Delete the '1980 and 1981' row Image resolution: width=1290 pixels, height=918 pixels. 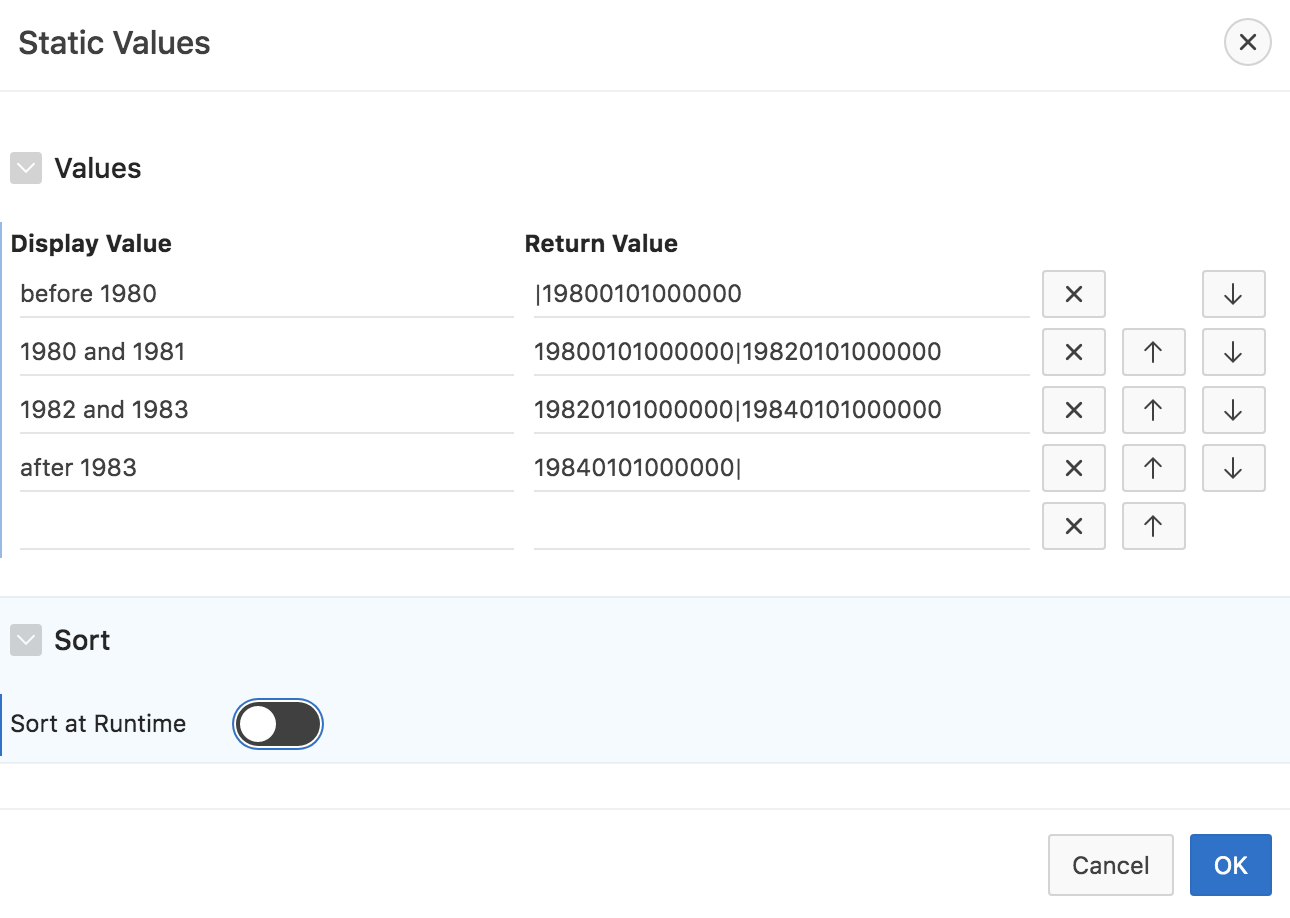pos(1073,352)
